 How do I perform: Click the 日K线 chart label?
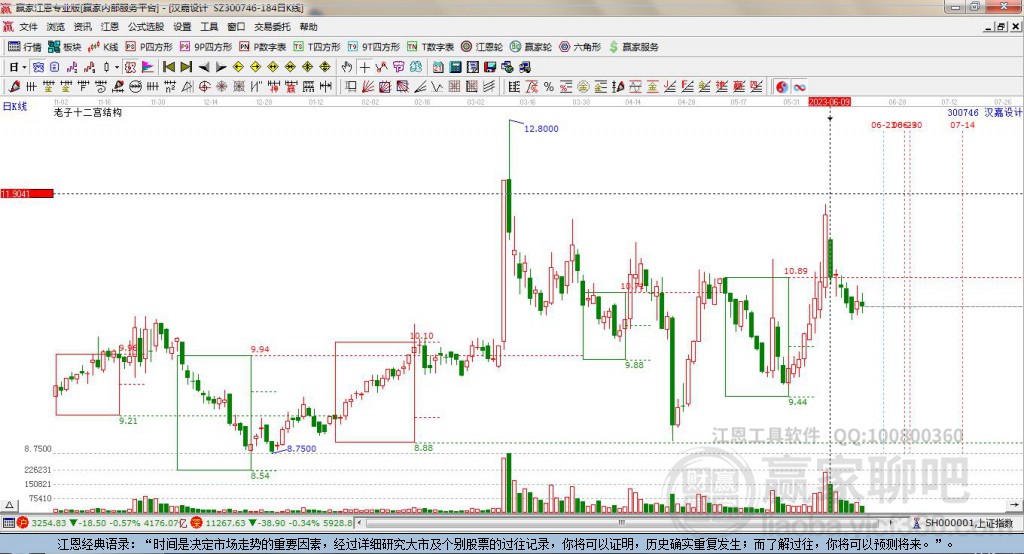(x=14, y=106)
